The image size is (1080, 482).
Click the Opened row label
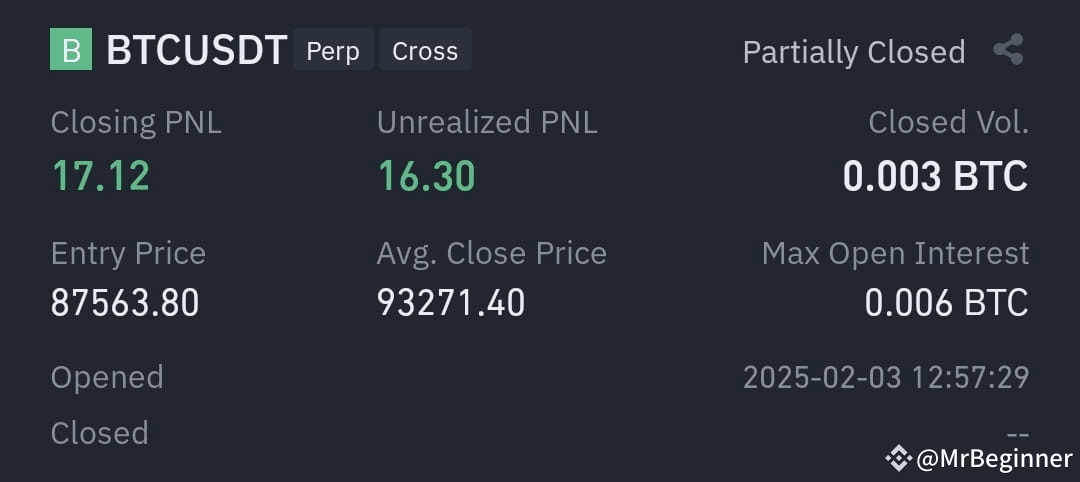(107, 378)
